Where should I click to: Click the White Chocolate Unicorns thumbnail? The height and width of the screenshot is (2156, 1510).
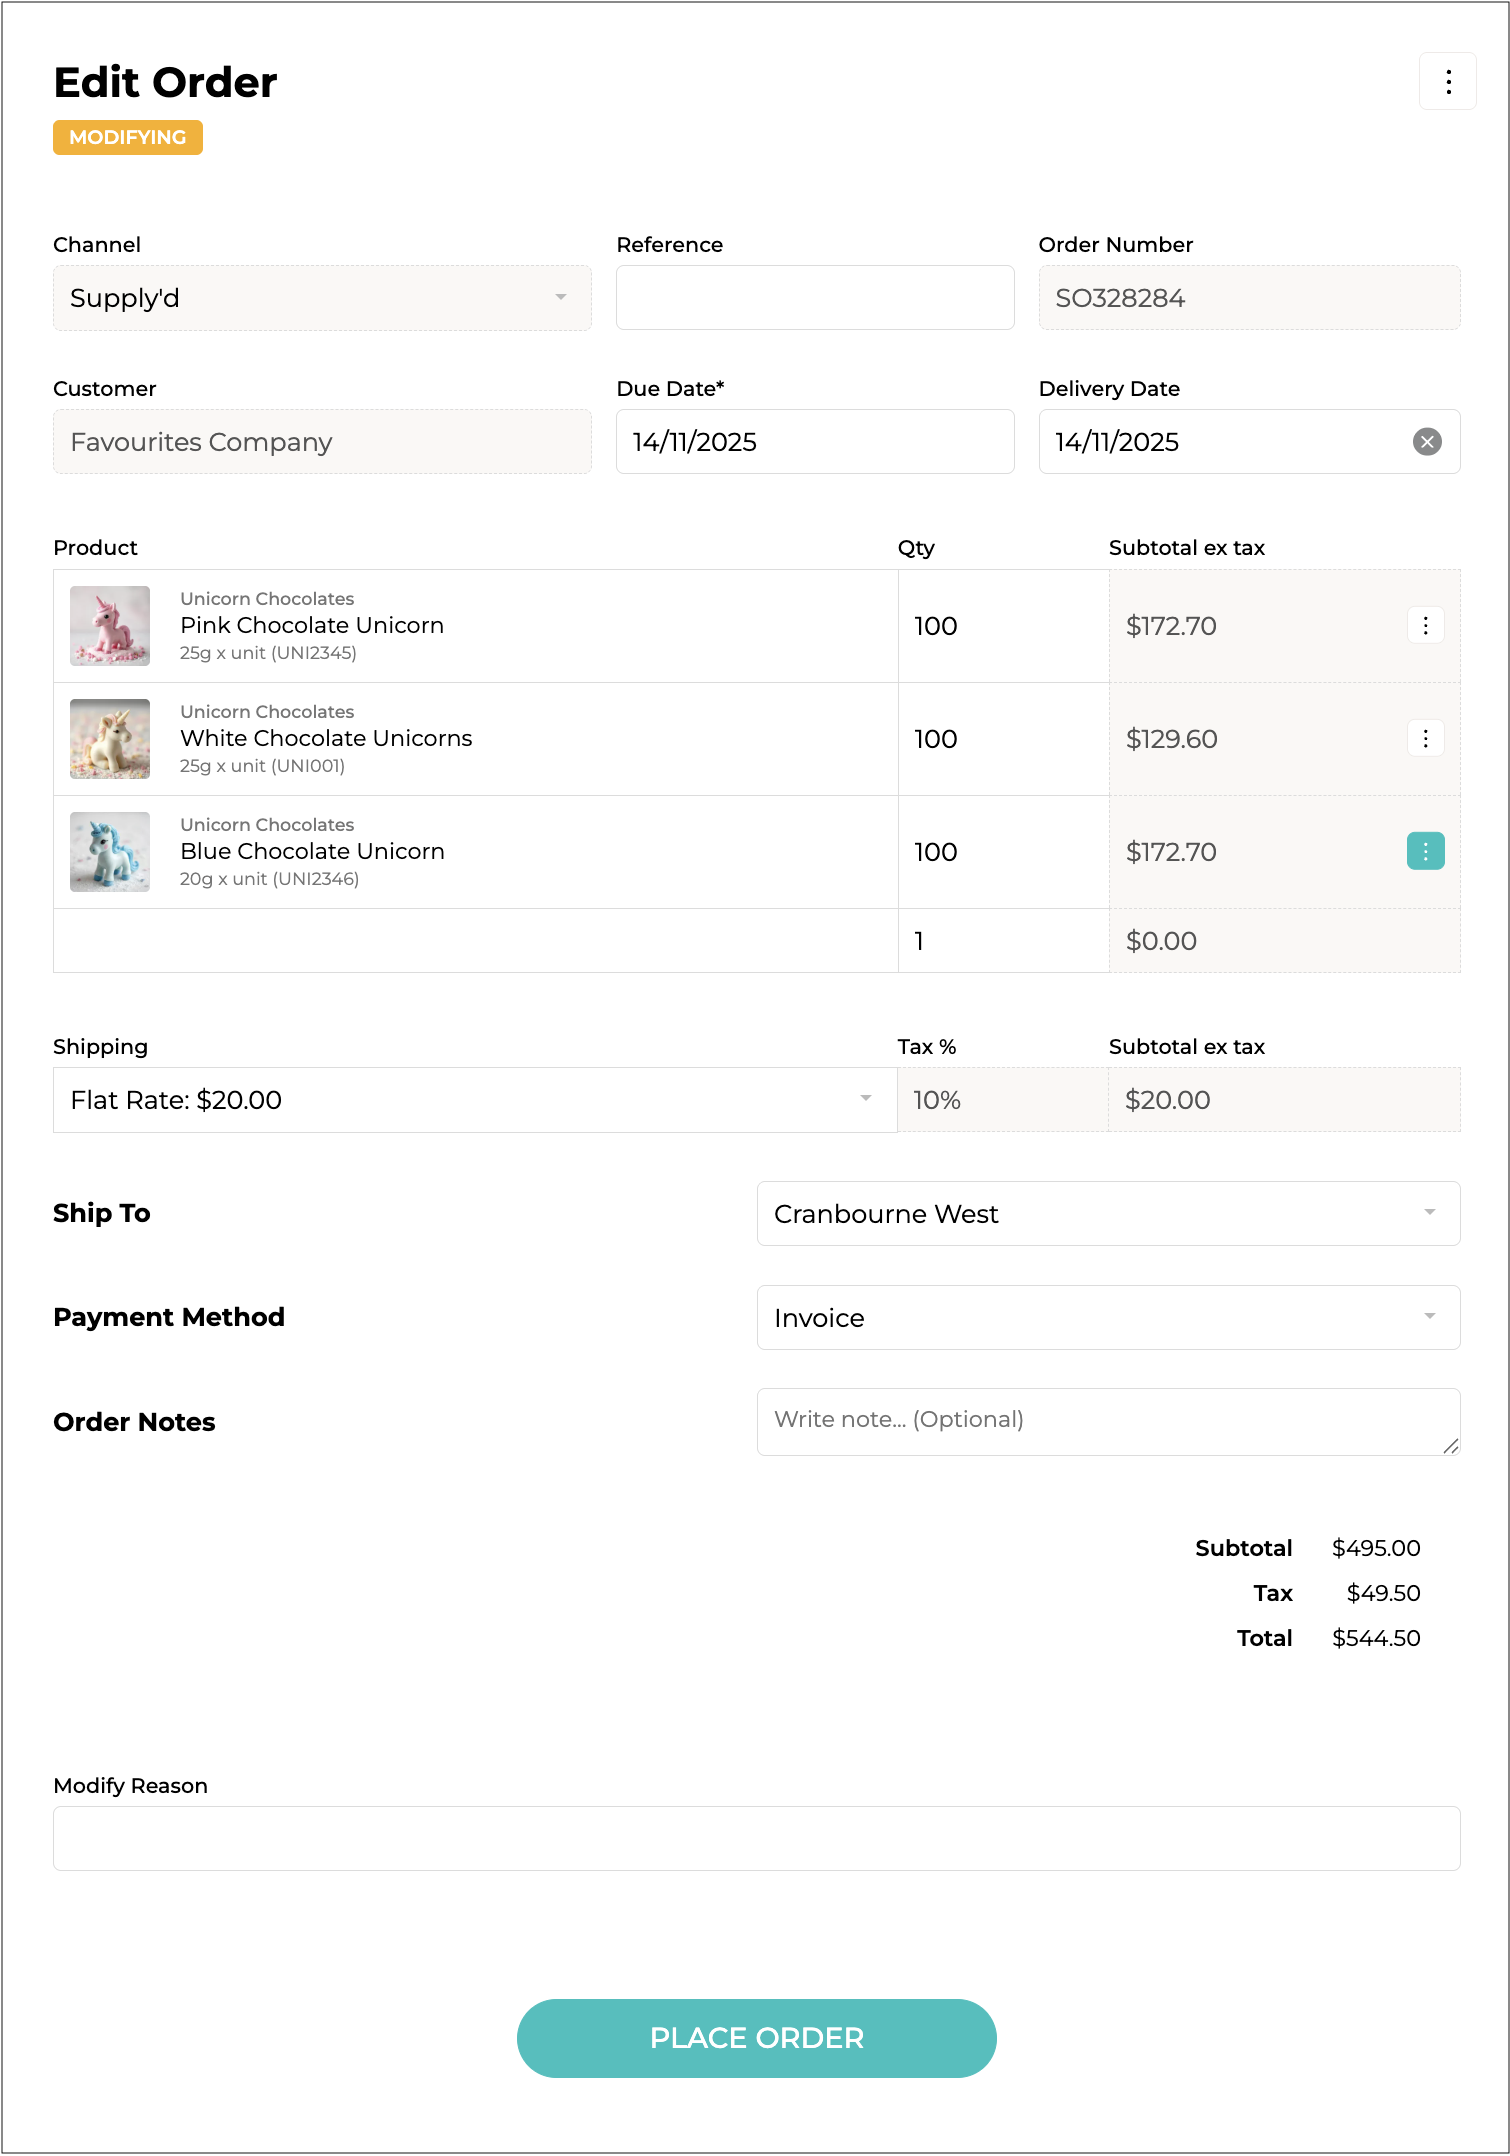point(110,739)
